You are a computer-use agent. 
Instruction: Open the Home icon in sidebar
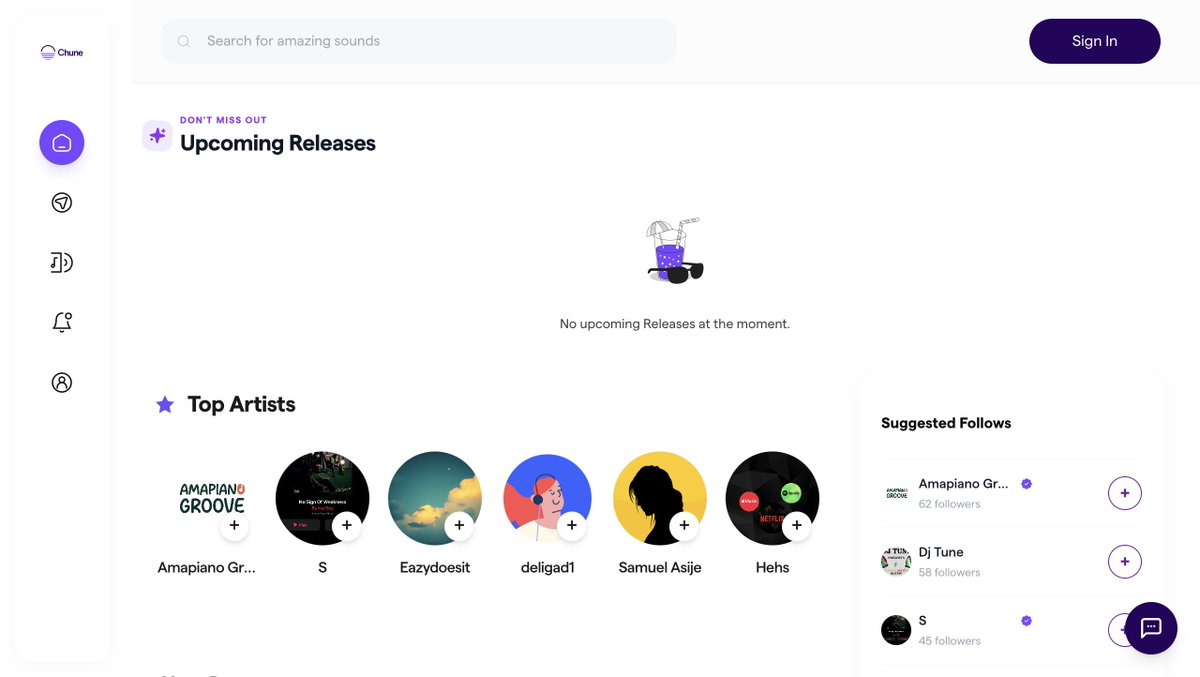[x=62, y=143]
